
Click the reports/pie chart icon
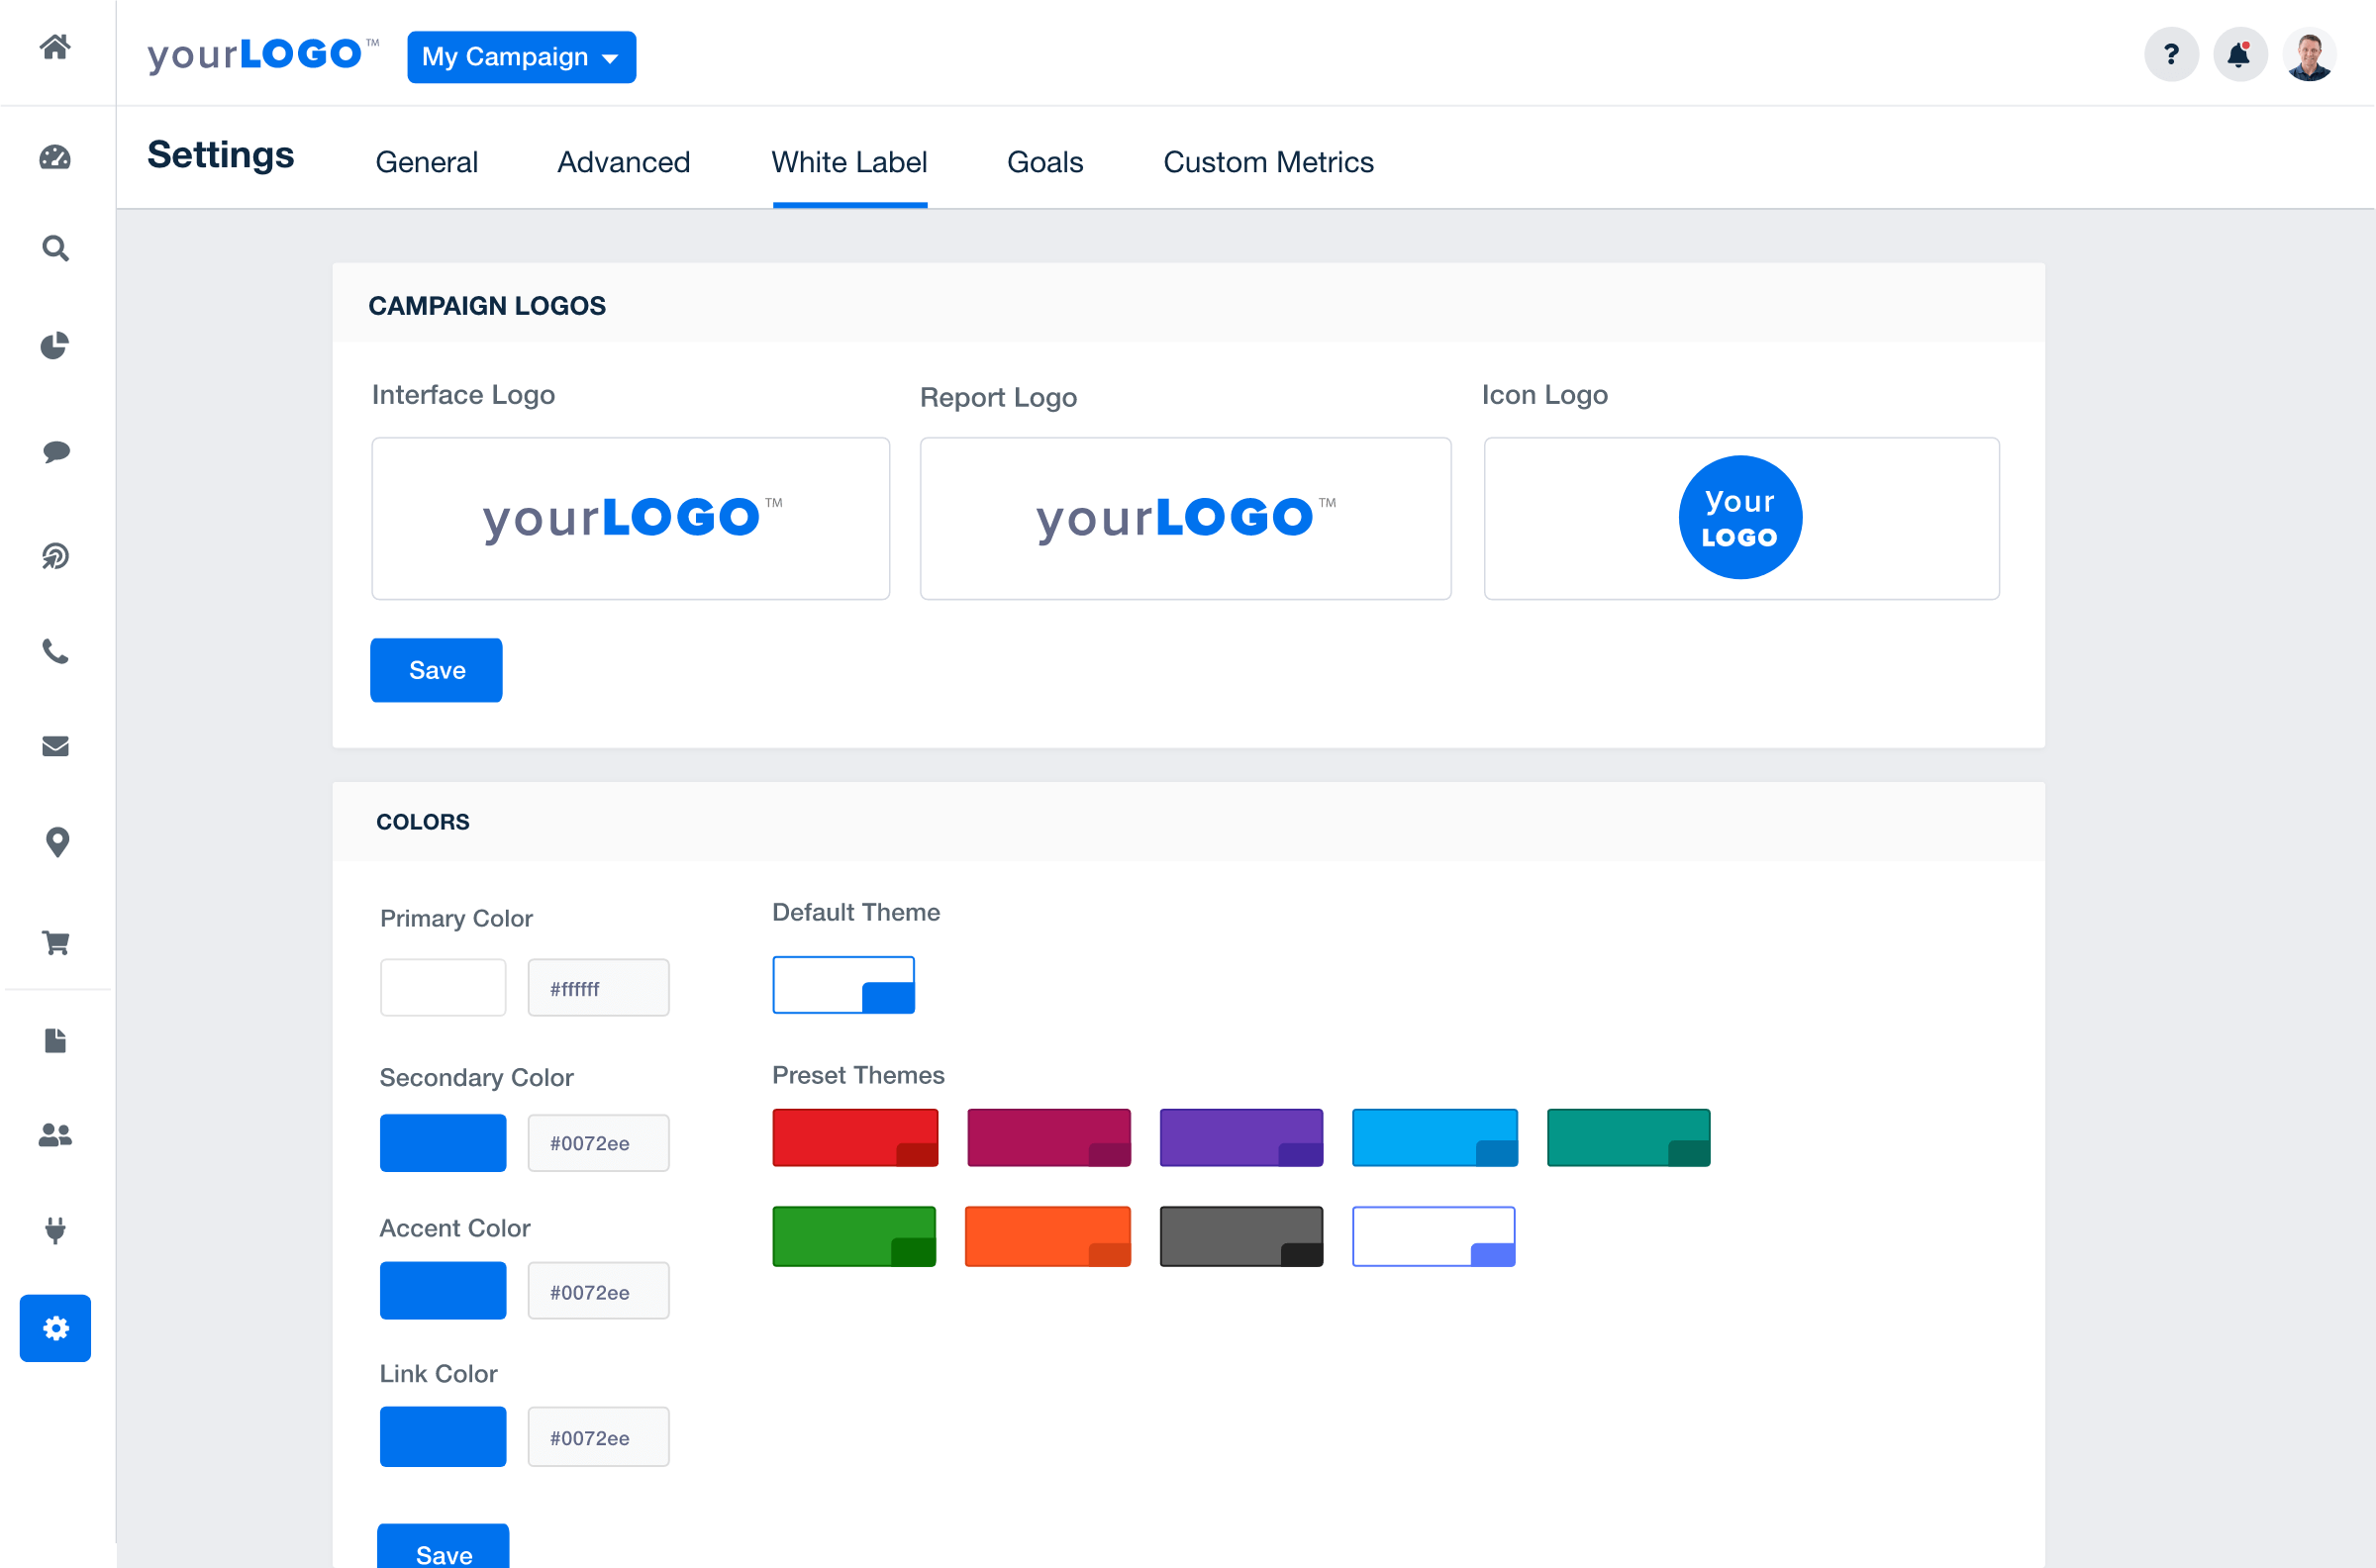point(54,344)
